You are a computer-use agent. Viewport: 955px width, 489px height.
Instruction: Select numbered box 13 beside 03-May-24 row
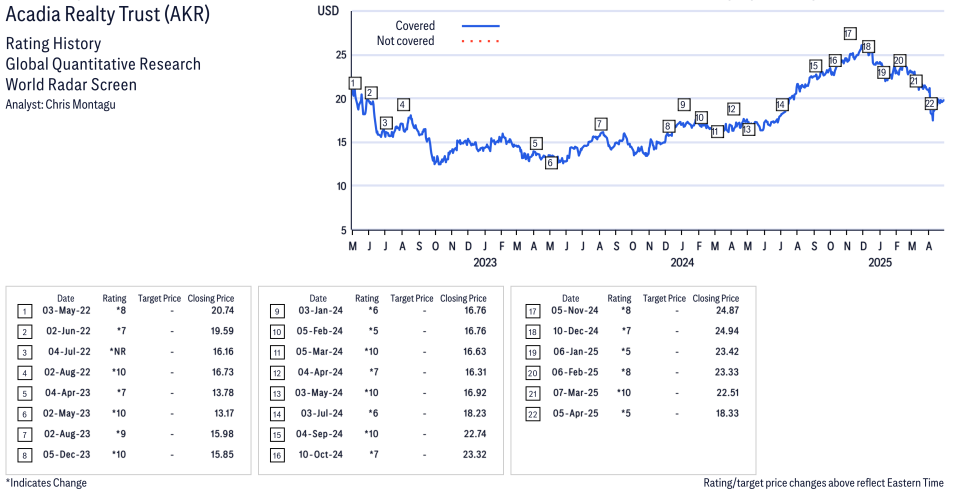point(277,394)
